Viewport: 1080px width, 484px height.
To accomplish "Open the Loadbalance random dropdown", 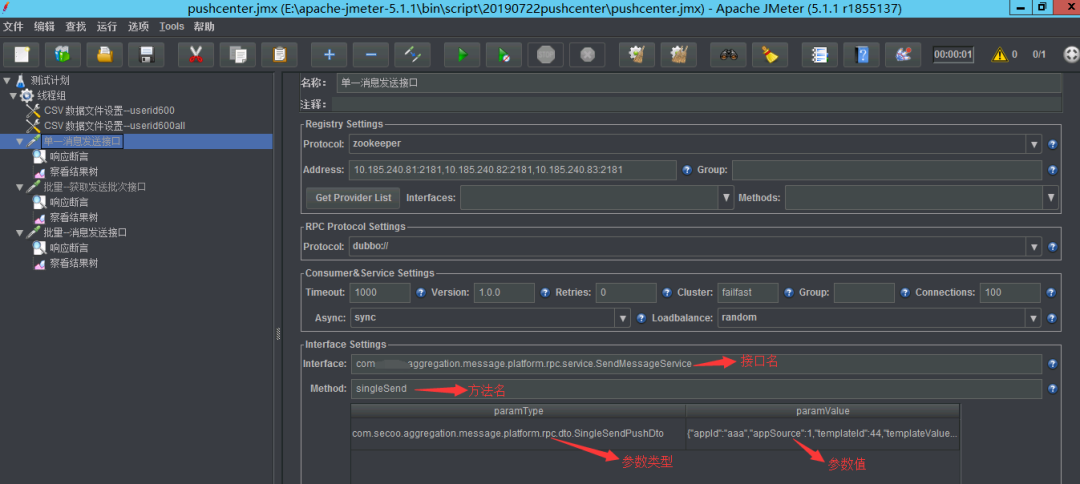I will click(x=1034, y=318).
